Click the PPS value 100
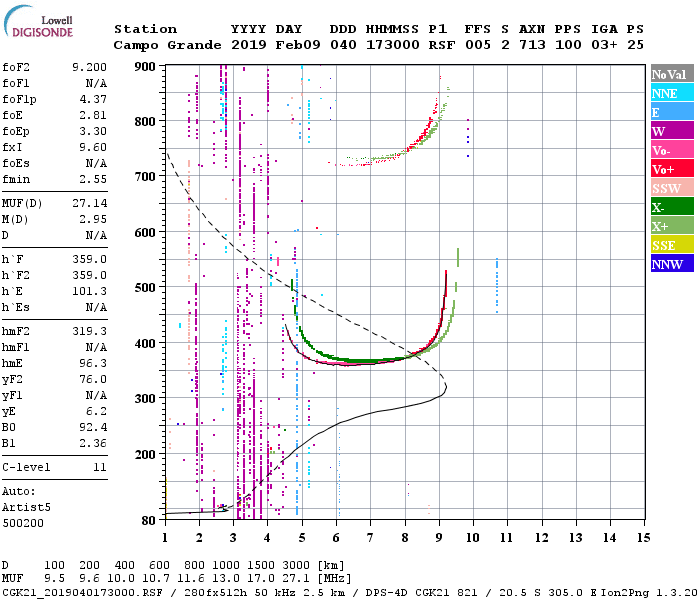Screen dimensions: 700x600 (x=568, y=45)
